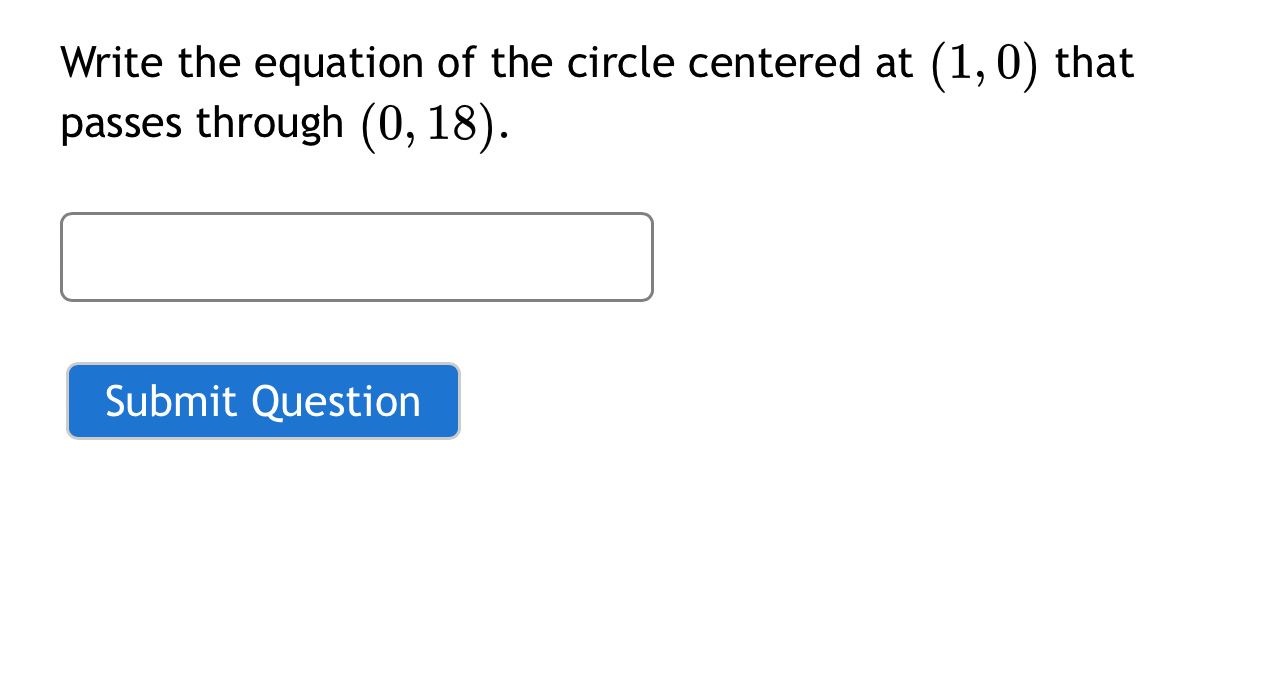Activate the Submit Question control
The height and width of the screenshot is (686, 1278).
[x=262, y=401]
